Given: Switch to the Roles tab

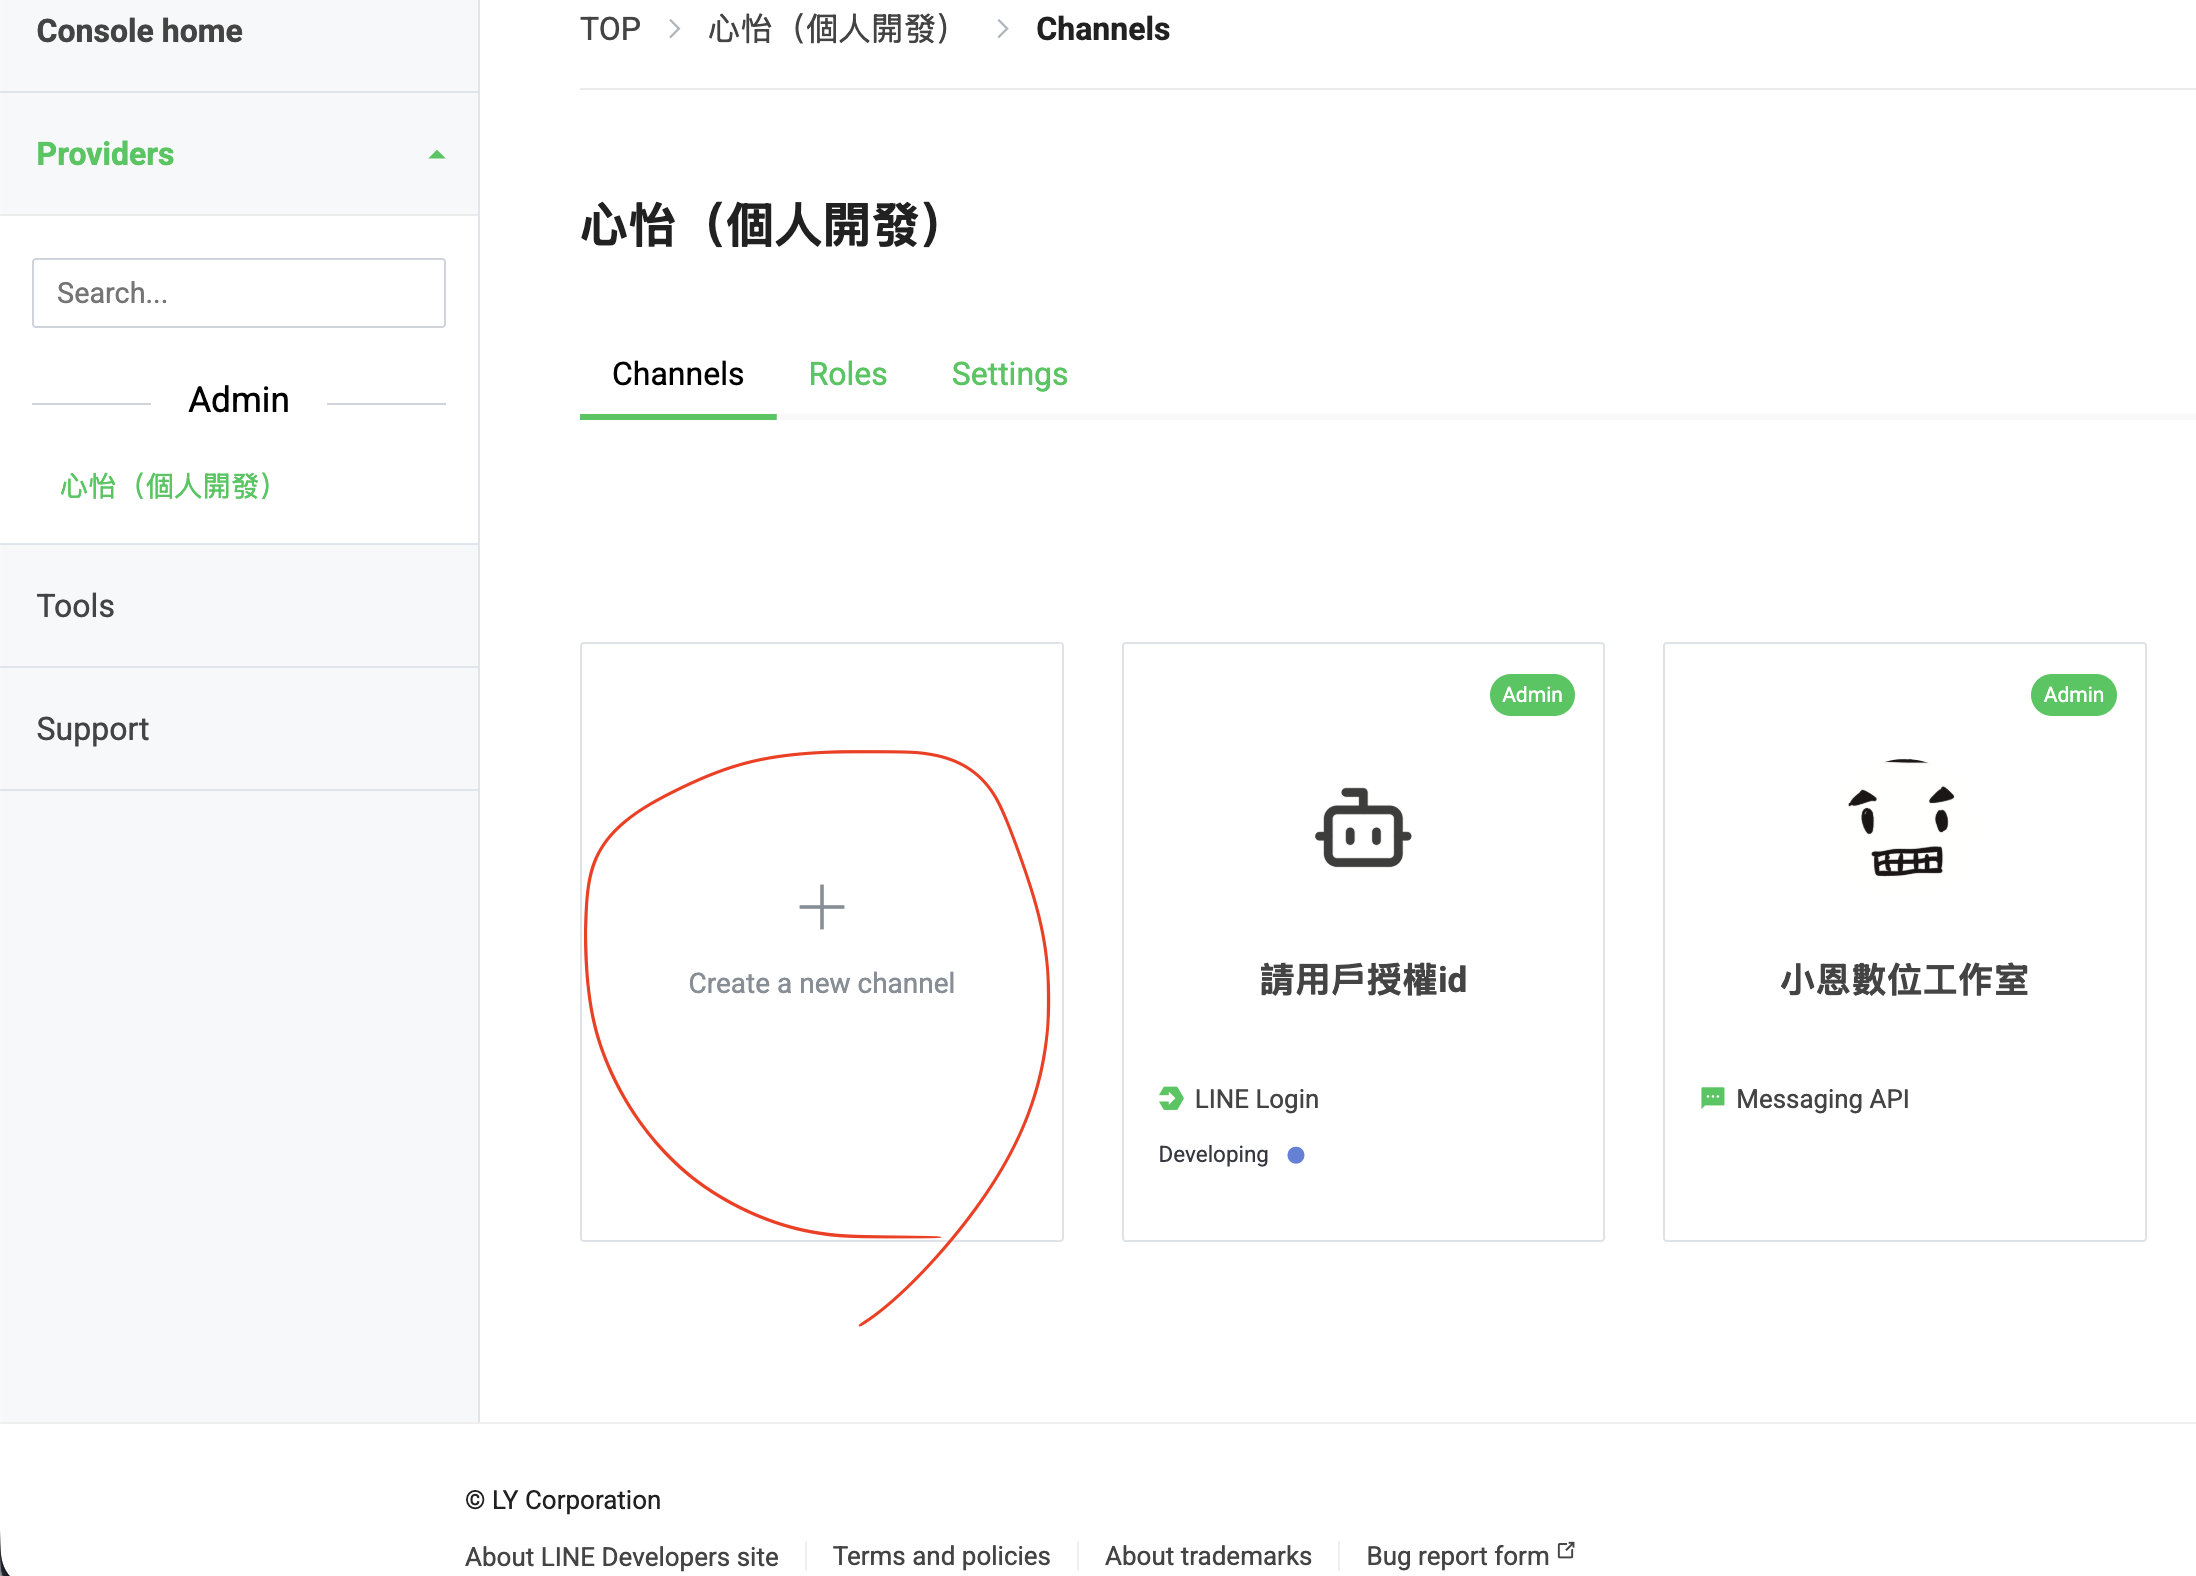Looking at the screenshot, I should (x=847, y=374).
